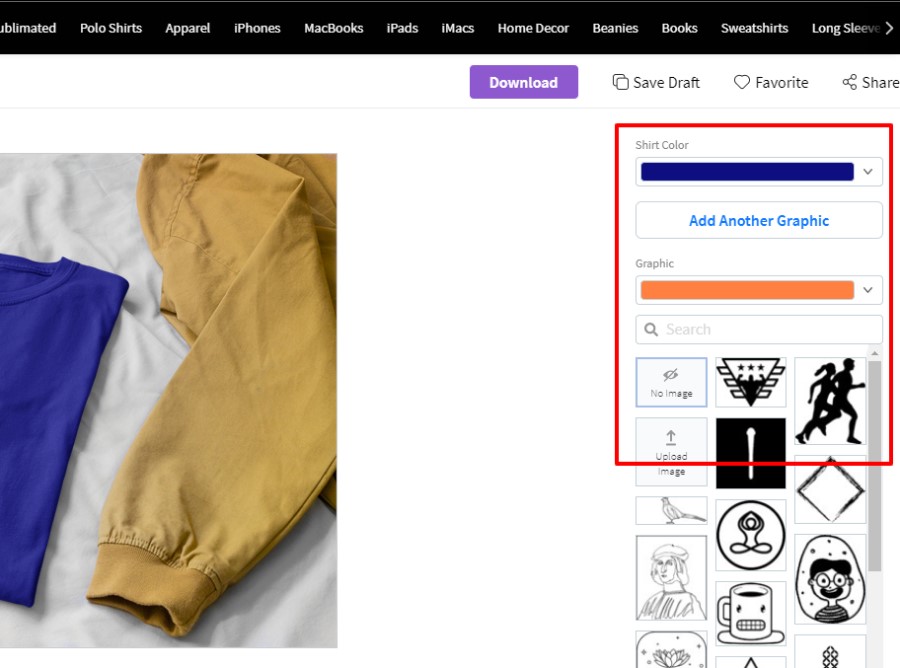Click the scrollbar up arrow in graphics list
The width and height of the screenshot is (900, 668).
click(874, 354)
